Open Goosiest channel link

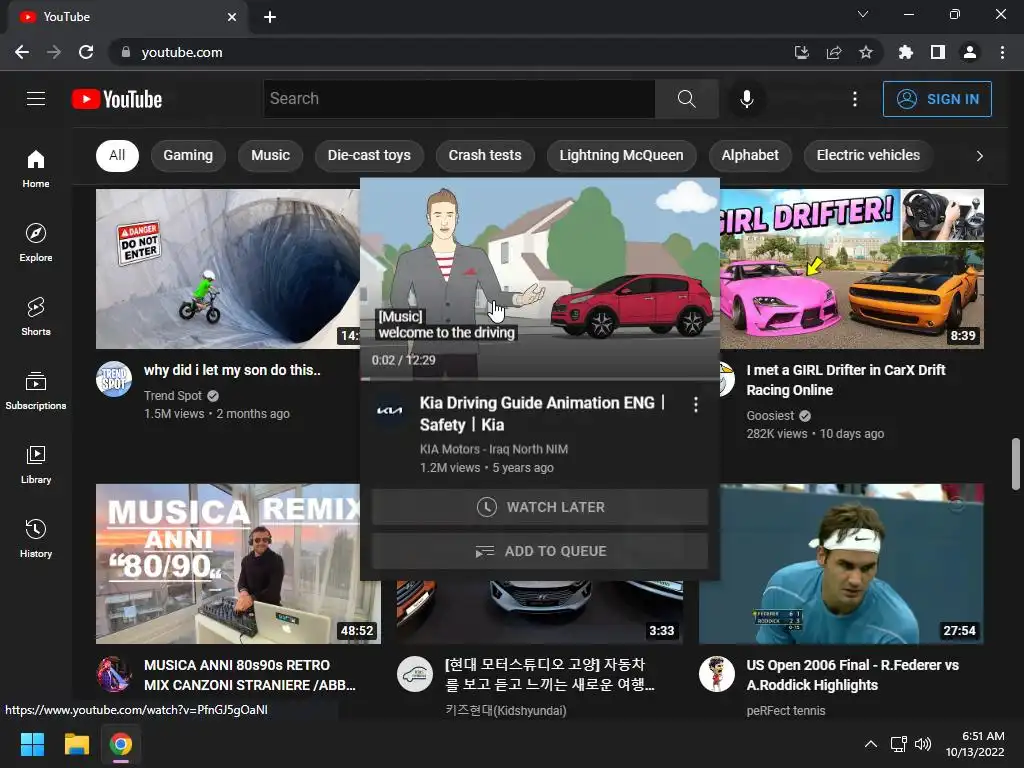click(x=771, y=415)
